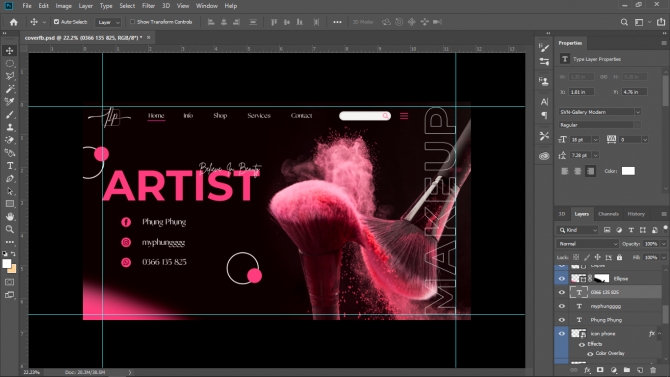670x377 pixels.
Task: Open the Layer menu
Action: [85, 6]
